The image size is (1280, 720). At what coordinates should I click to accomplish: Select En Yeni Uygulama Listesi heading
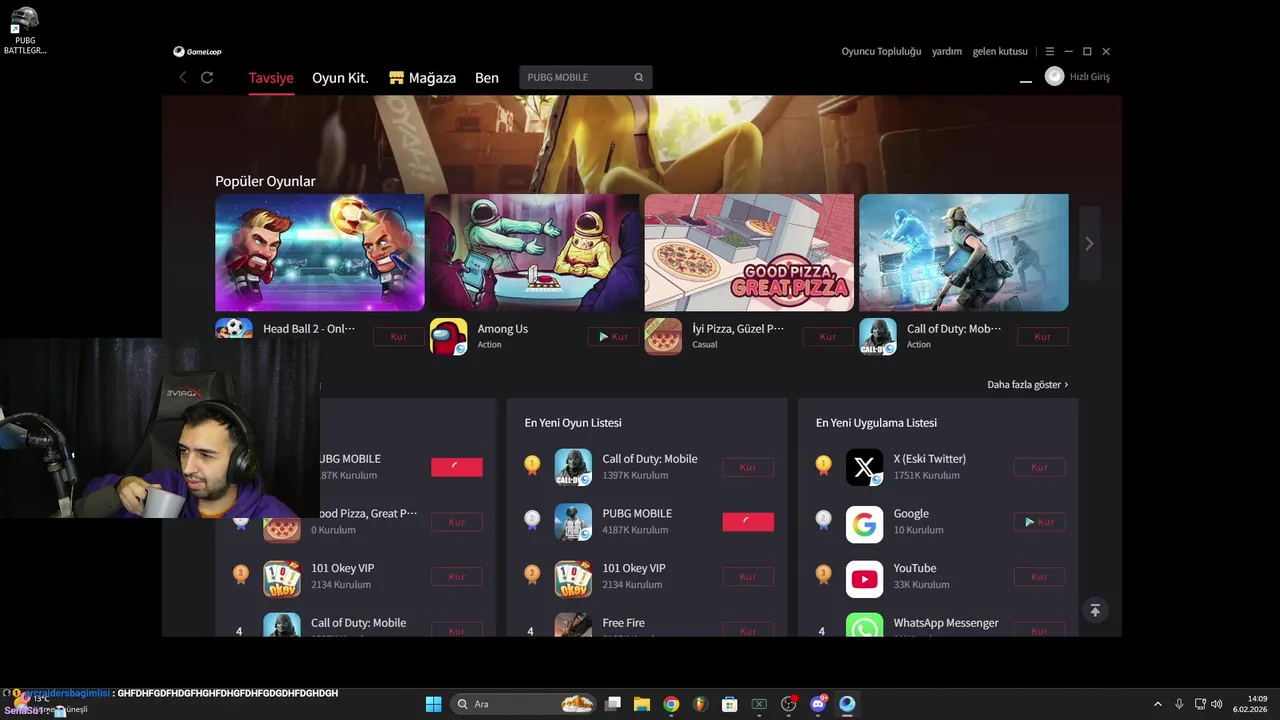[x=876, y=423]
